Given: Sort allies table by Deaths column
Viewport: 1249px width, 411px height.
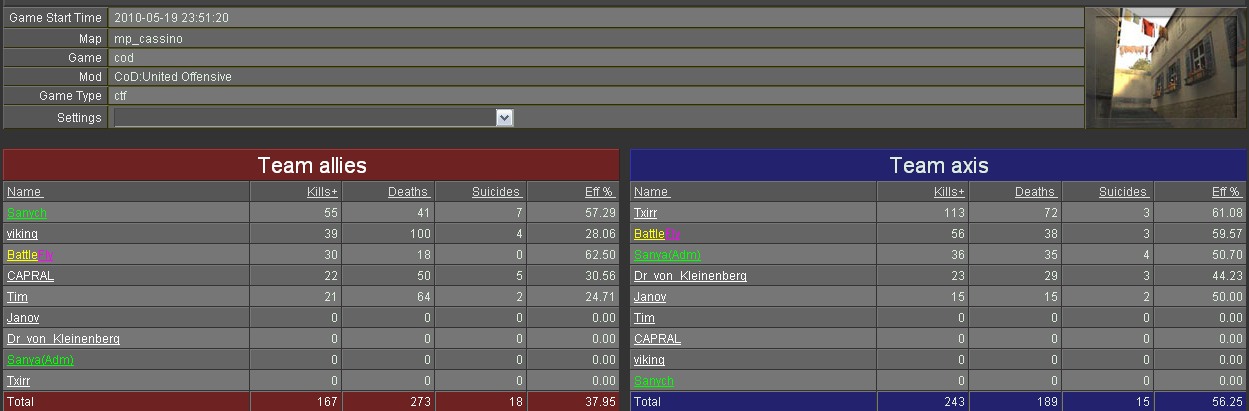Looking at the screenshot, I should (409, 192).
